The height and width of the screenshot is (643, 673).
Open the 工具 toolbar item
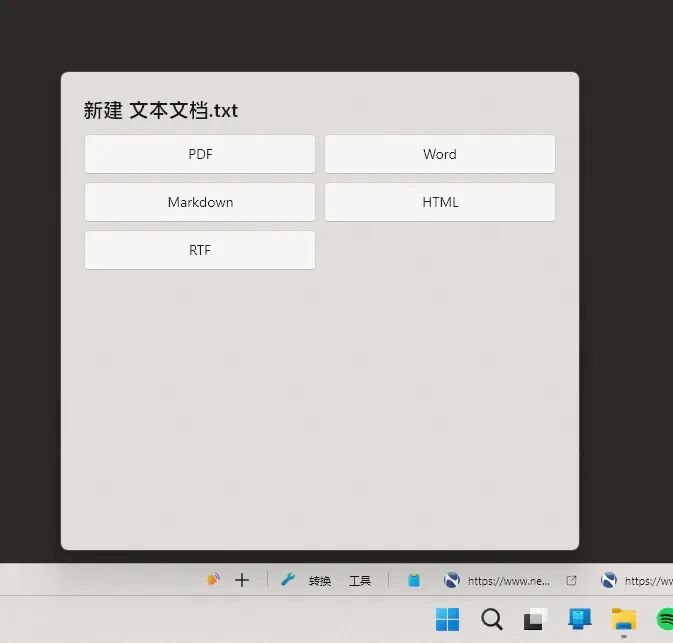360,581
